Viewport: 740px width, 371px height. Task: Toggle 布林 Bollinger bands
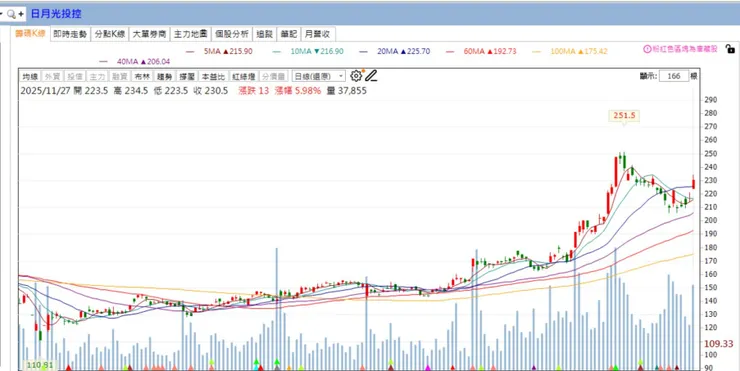pyautogui.click(x=142, y=76)
